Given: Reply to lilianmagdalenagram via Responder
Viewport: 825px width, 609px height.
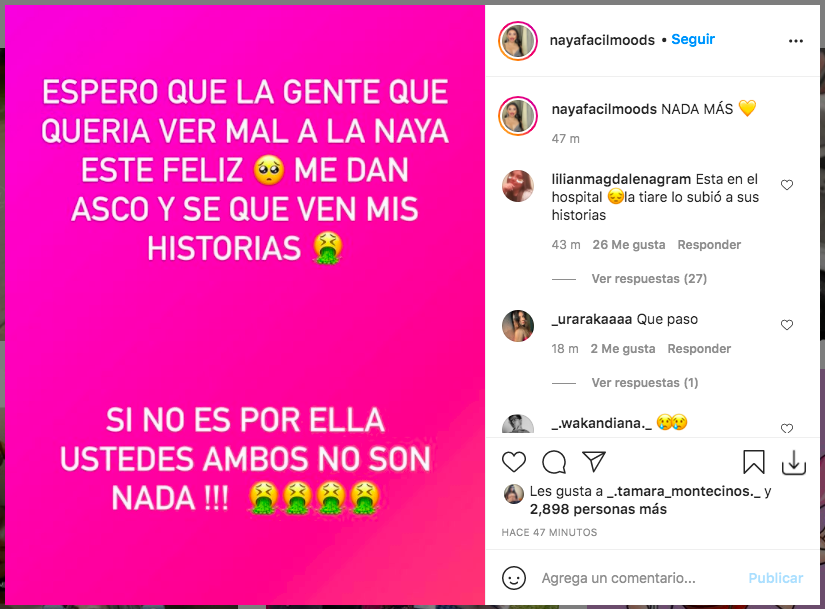Looking at the screenshot, I should (x=709, y=245).
